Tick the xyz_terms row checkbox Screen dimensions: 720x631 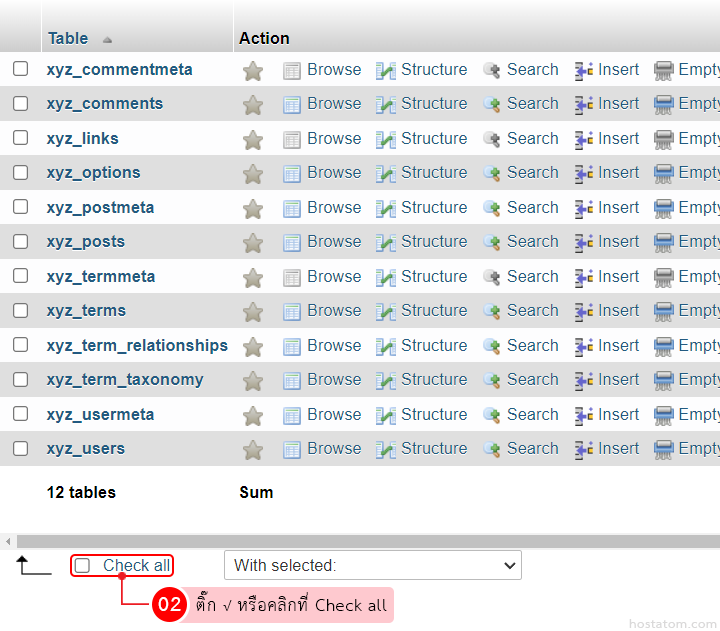coord(21,310)
